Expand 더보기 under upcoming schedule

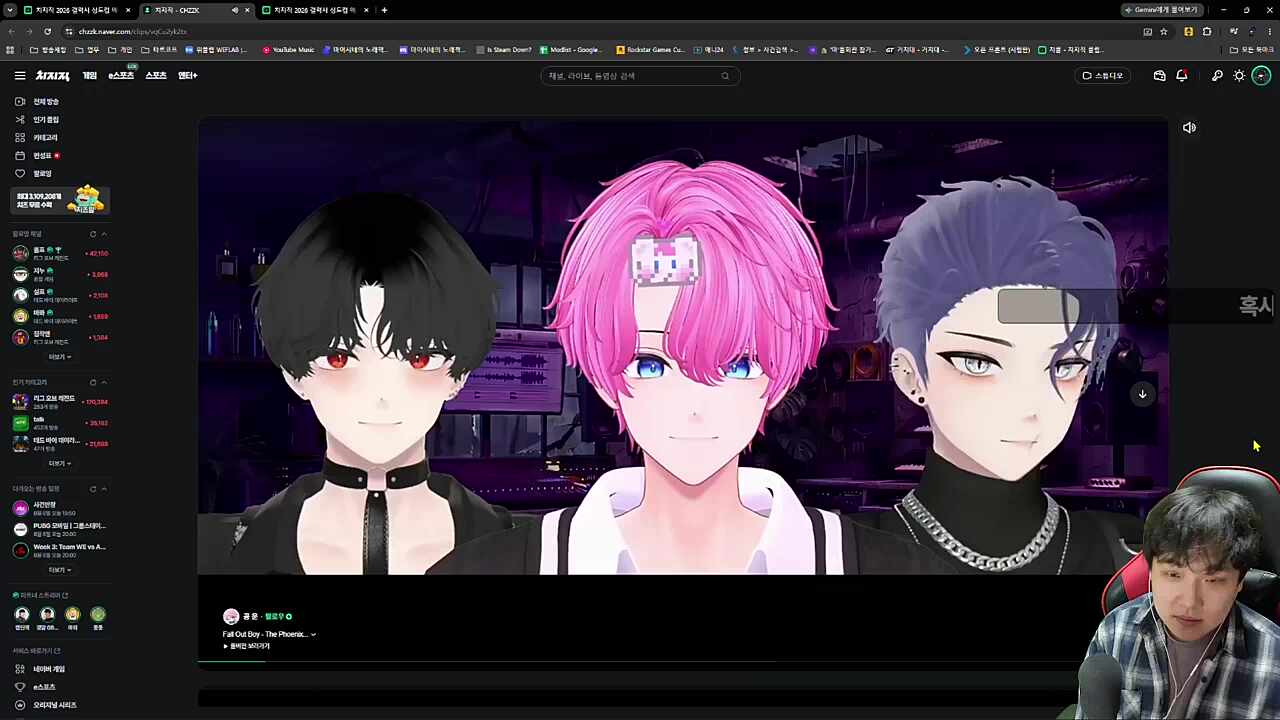tap(60, 570)
